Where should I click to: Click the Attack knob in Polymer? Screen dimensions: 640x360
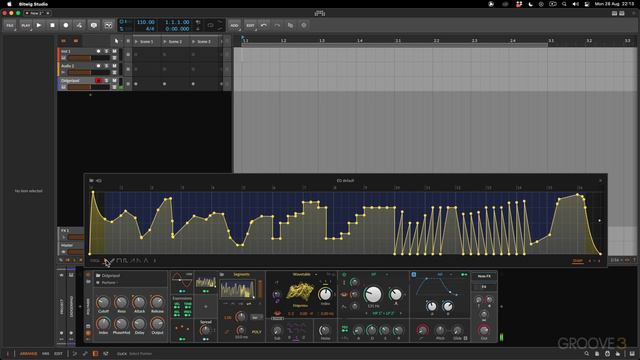(x=139, y=303)
